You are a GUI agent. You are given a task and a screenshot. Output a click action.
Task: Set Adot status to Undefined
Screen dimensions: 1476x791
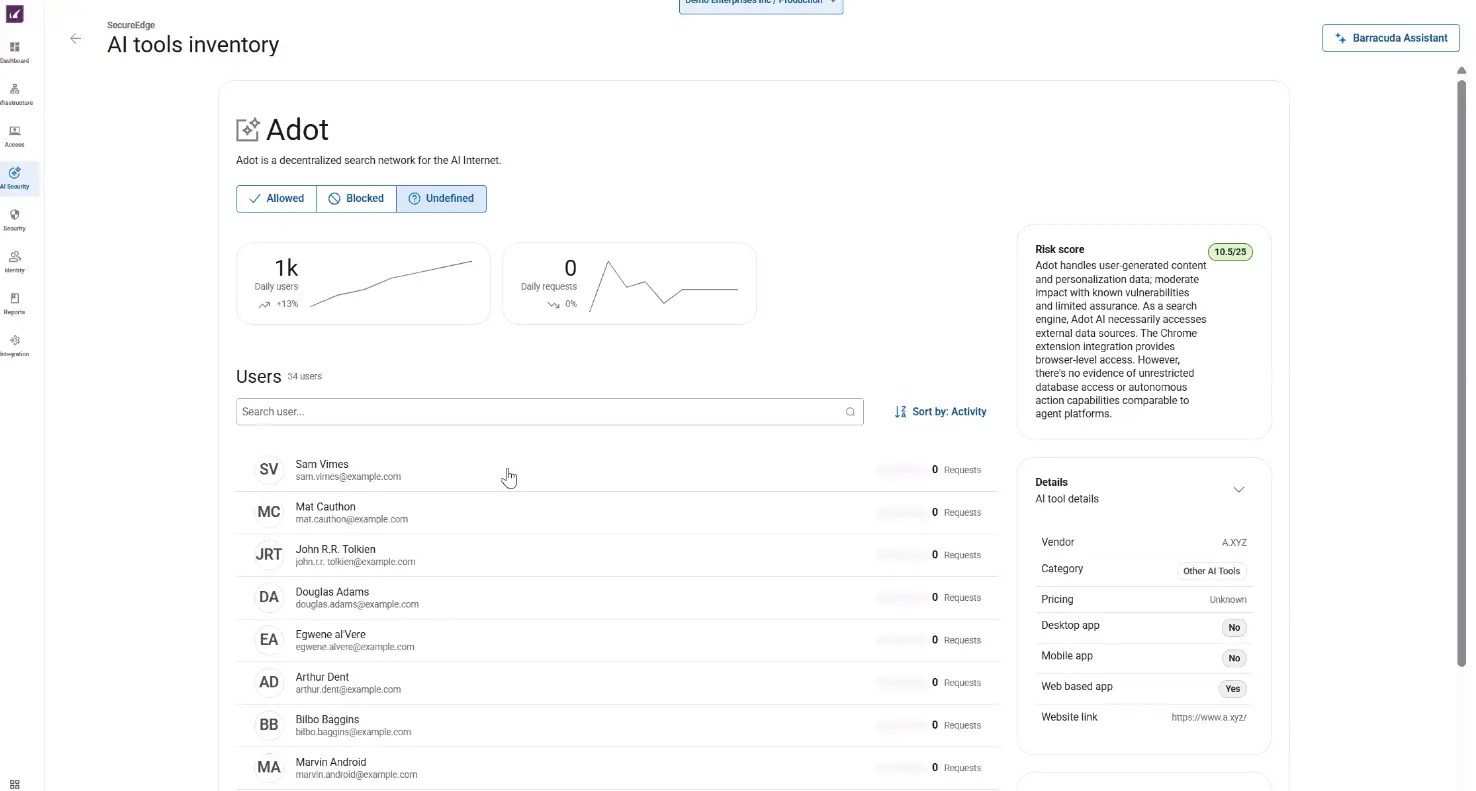[x=441, y=198]
